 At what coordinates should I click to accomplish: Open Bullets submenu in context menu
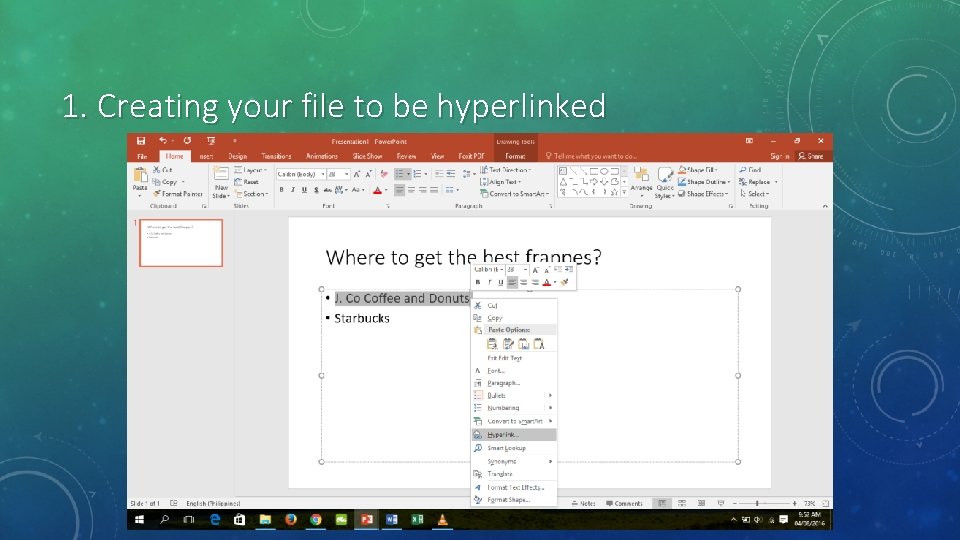[514, 396]
